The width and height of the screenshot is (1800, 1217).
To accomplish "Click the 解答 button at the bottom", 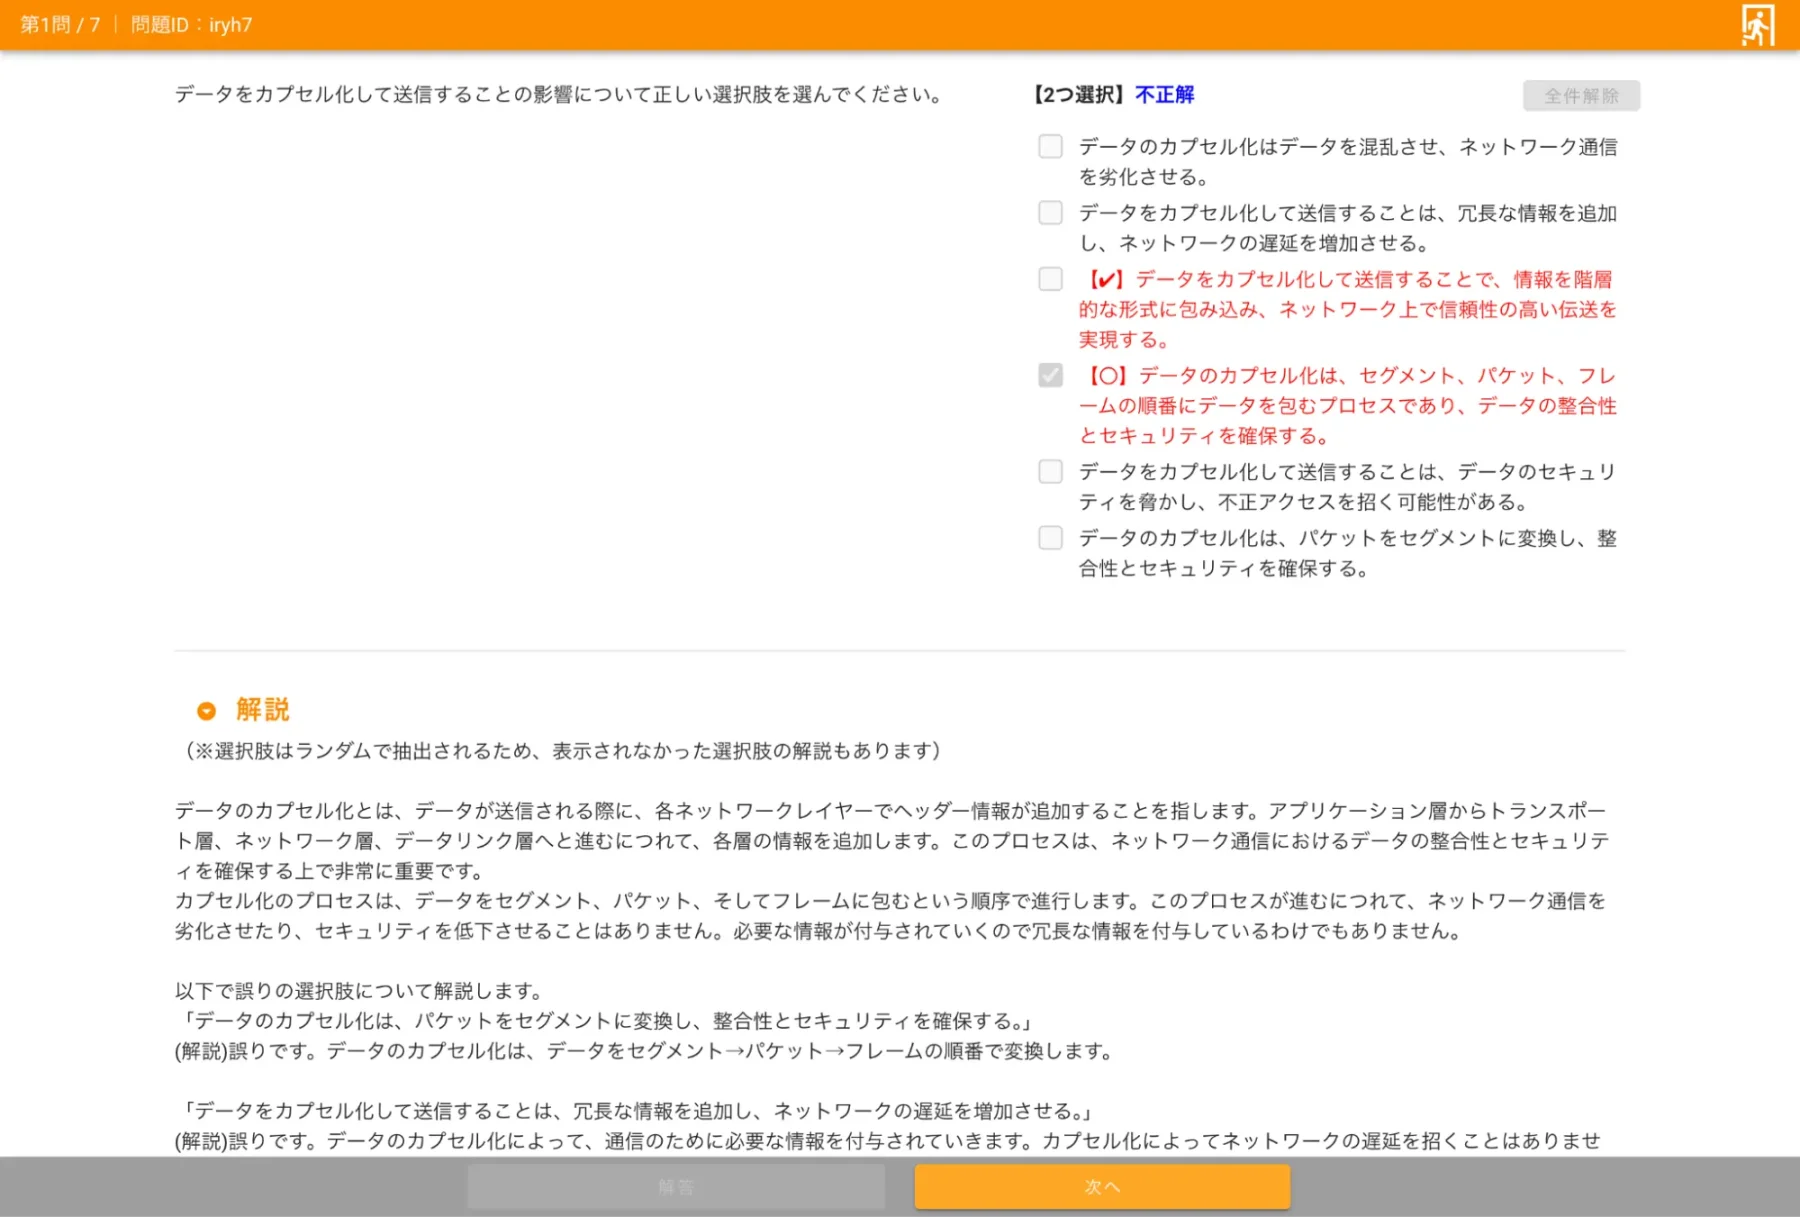I will 676,1185.
